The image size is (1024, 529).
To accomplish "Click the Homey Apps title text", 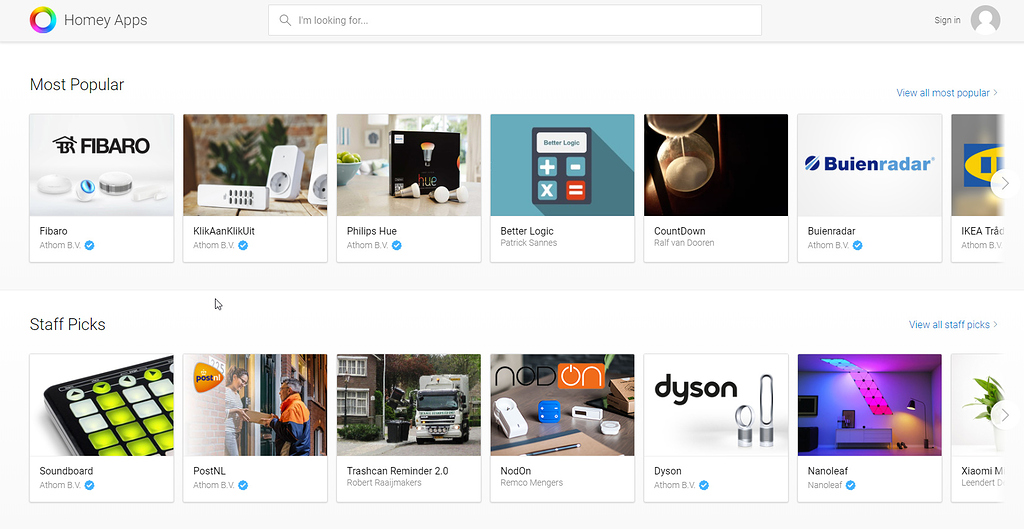I will [x=105, y=20].
